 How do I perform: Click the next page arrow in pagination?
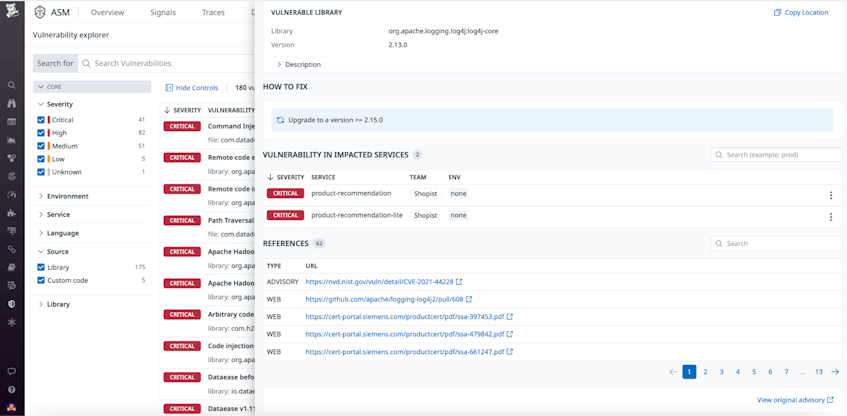tap(835, 372)
